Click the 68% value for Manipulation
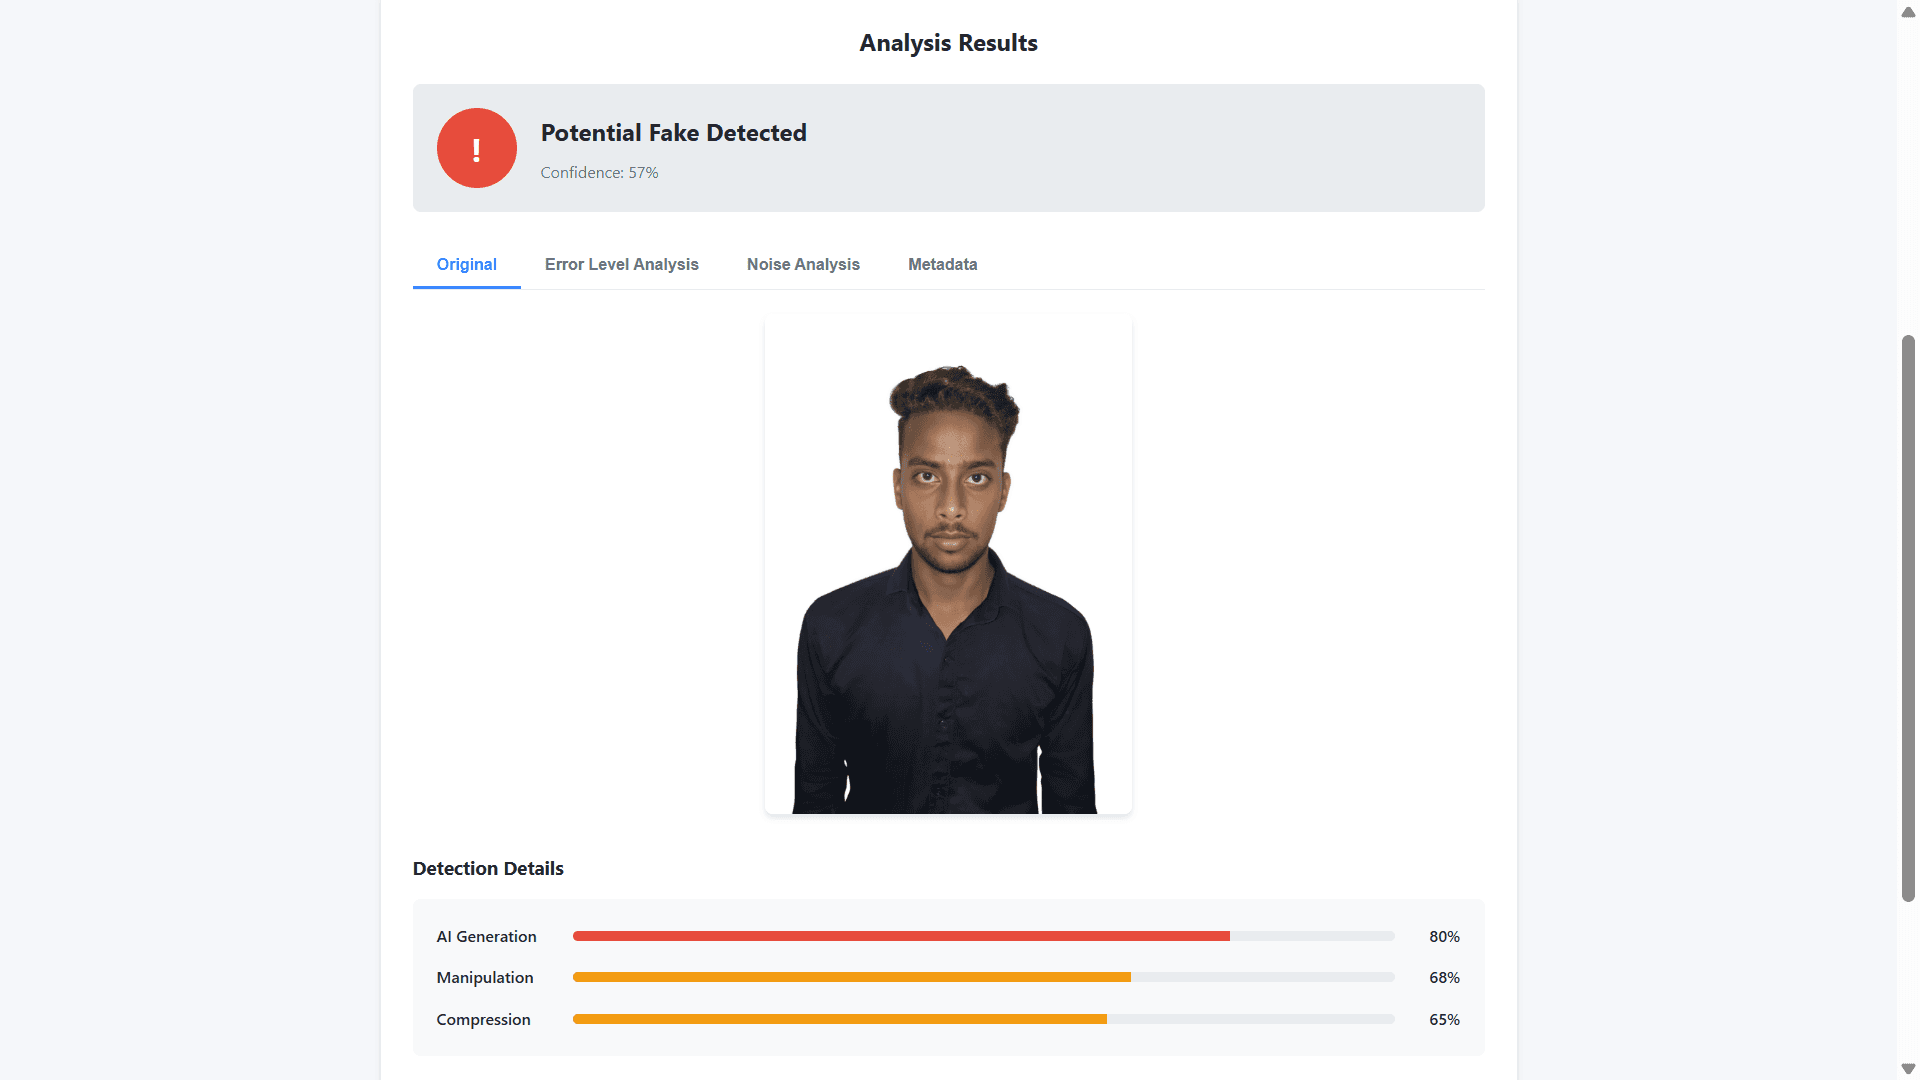The image size is (1920, 1080). click(1444, 977)
